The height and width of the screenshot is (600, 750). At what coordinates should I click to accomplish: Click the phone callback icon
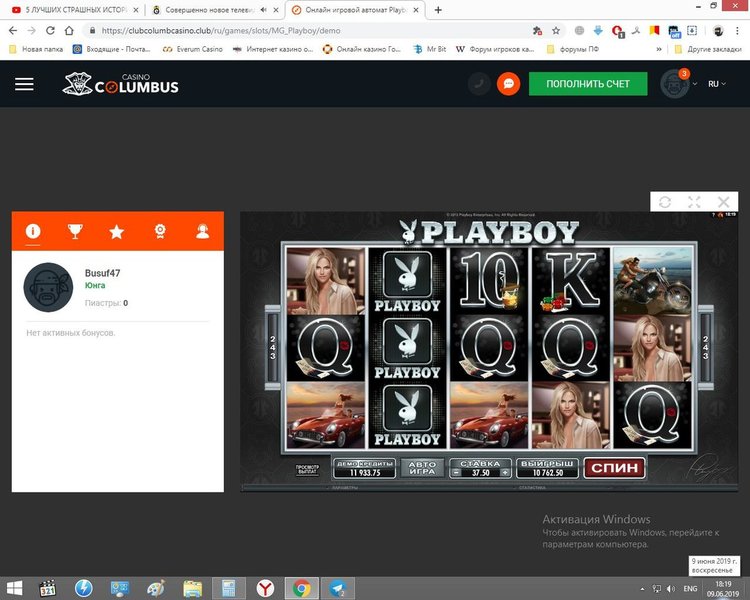point(480,84)
